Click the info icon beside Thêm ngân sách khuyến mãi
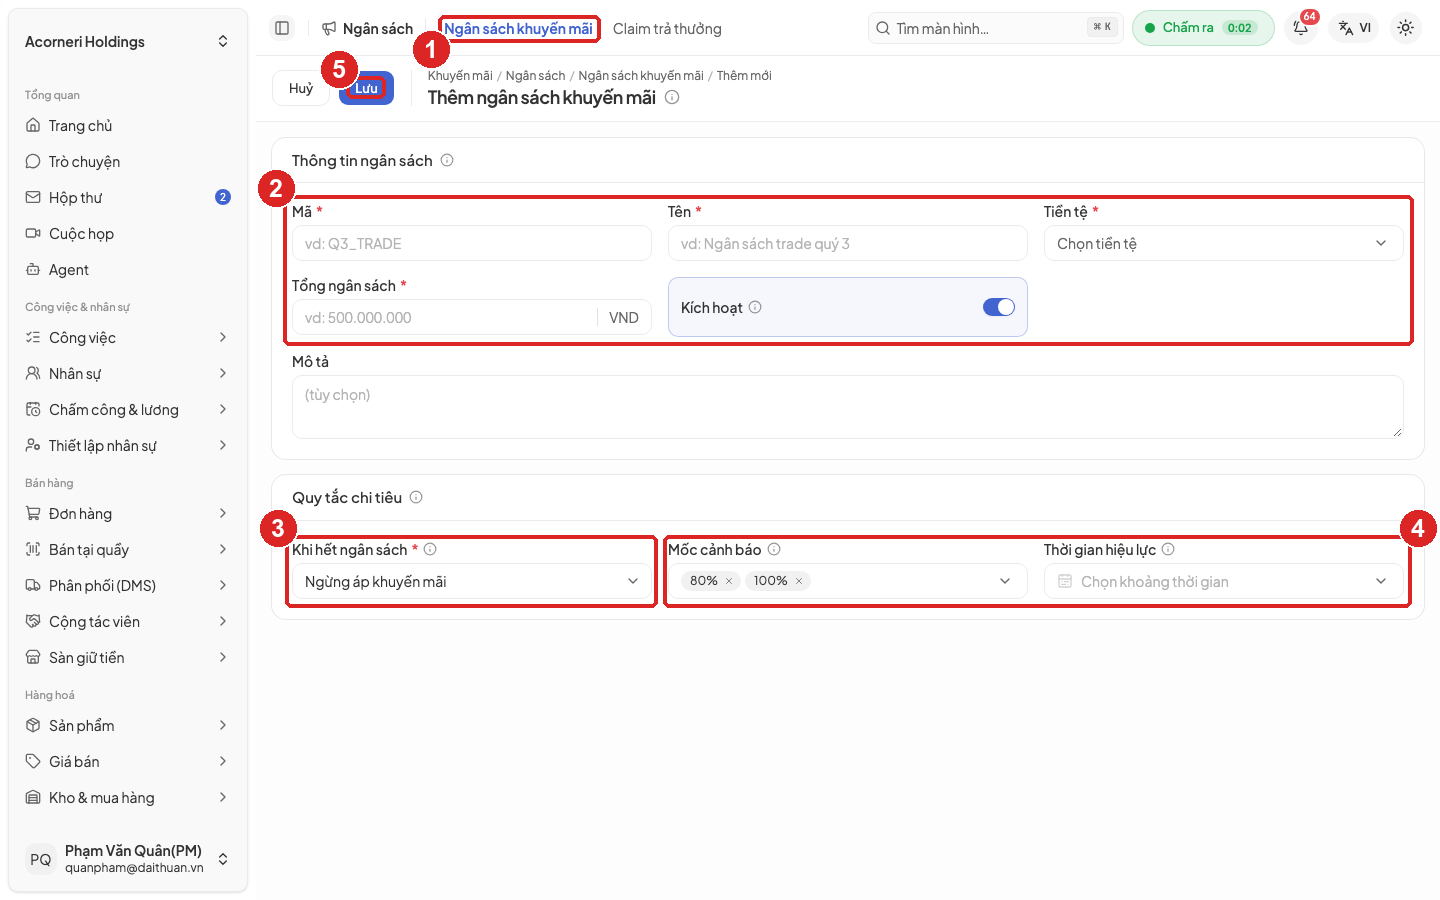 click(x=672, y=97)
